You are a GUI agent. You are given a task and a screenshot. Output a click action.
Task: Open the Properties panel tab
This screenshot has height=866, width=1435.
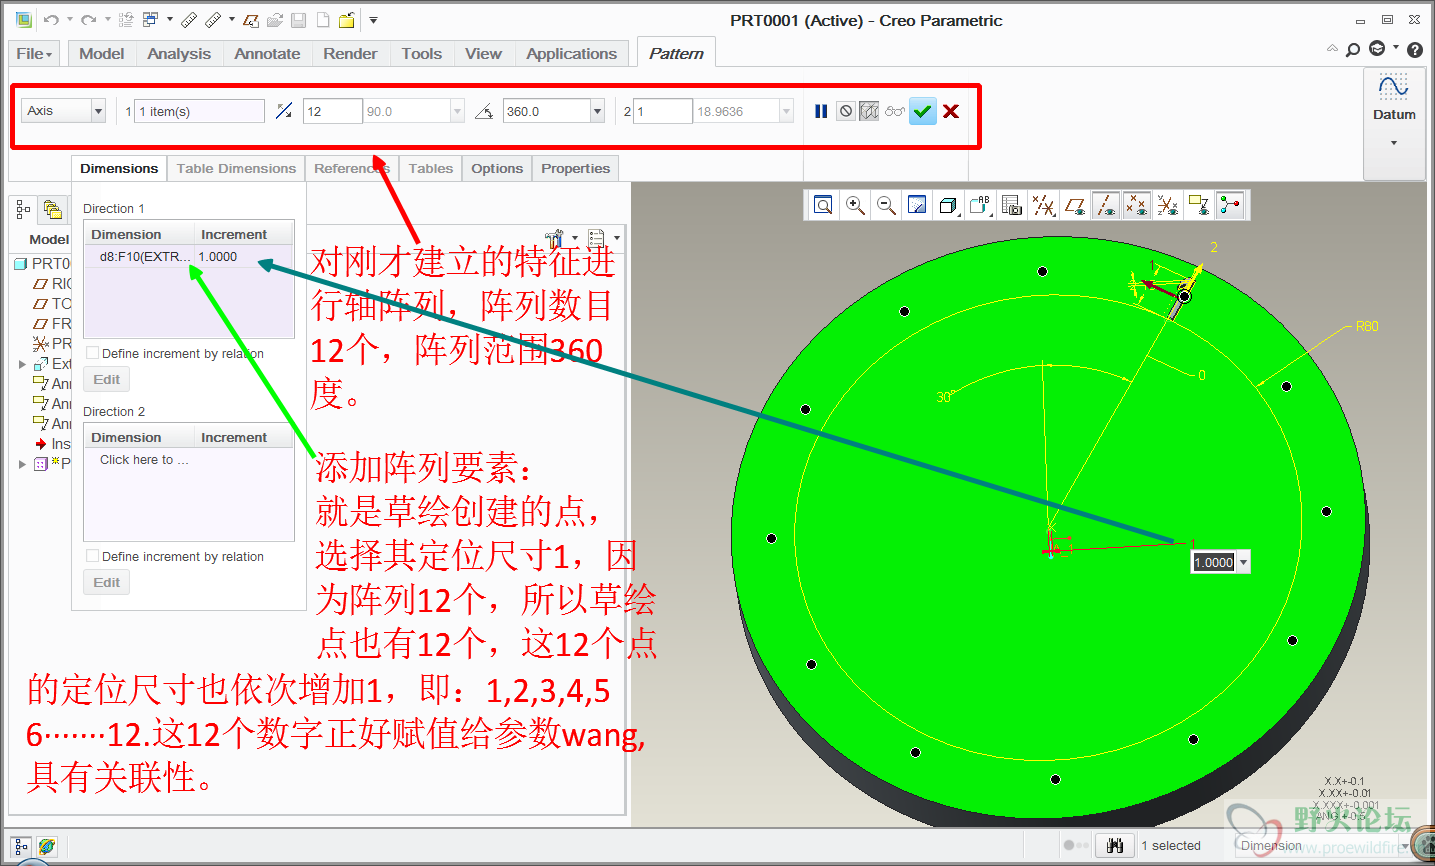click(x=575, y=168)
